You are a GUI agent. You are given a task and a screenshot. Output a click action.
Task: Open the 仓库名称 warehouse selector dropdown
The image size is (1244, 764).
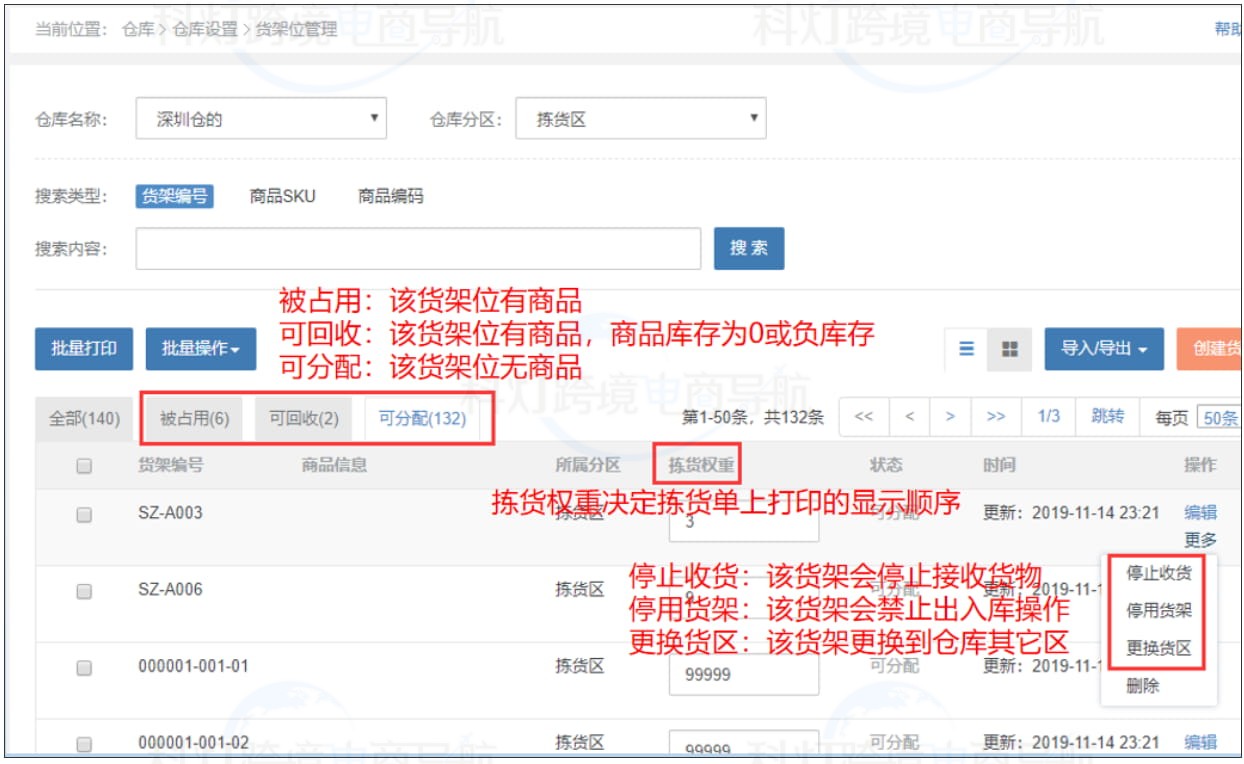260,118
